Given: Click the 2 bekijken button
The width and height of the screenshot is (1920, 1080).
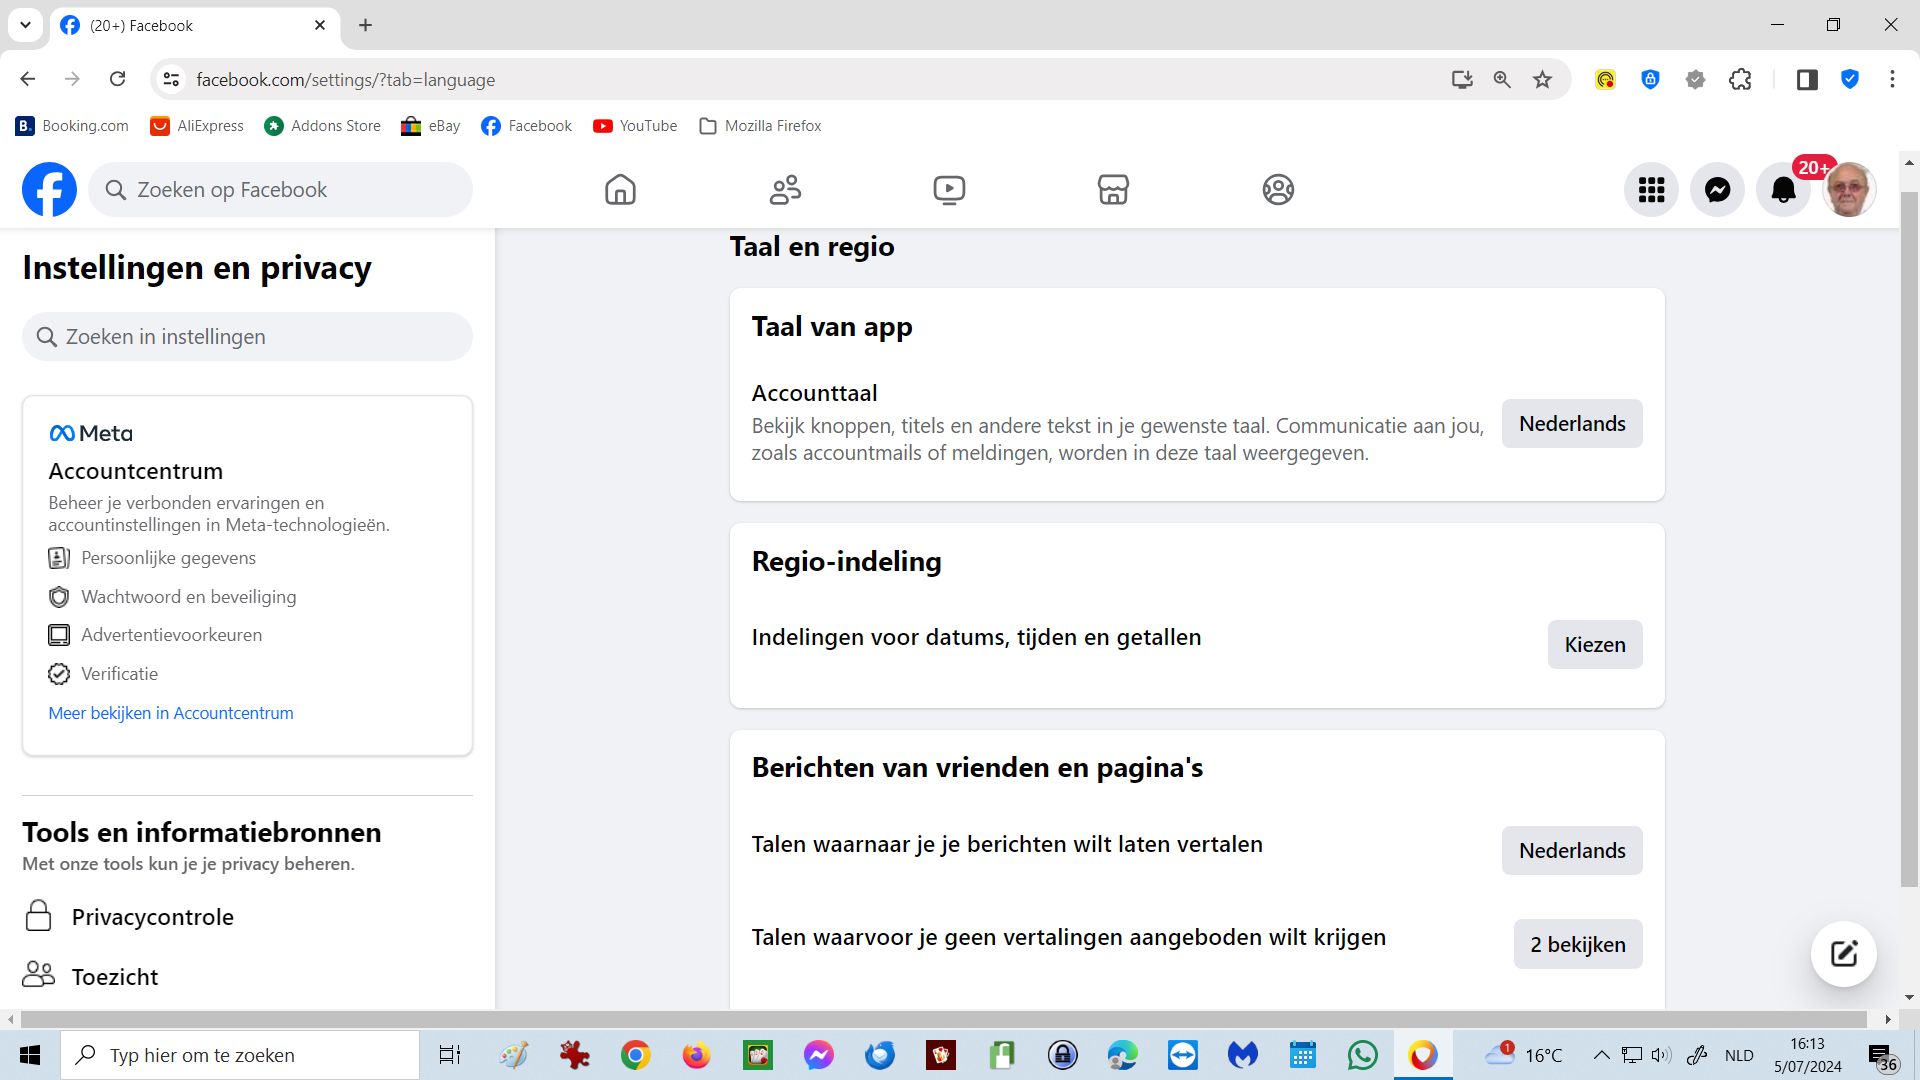Looking at the screenshot, I should pos(1577,945).
